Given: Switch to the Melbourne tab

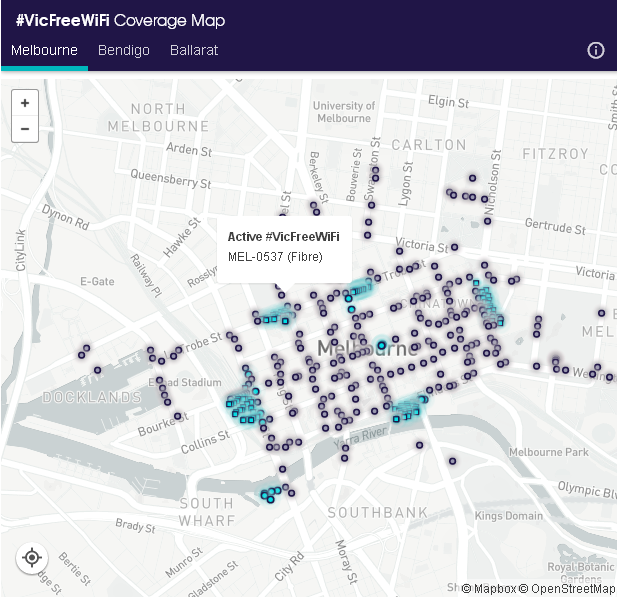Looking at the screenshot, I should [x=44, y=50].
